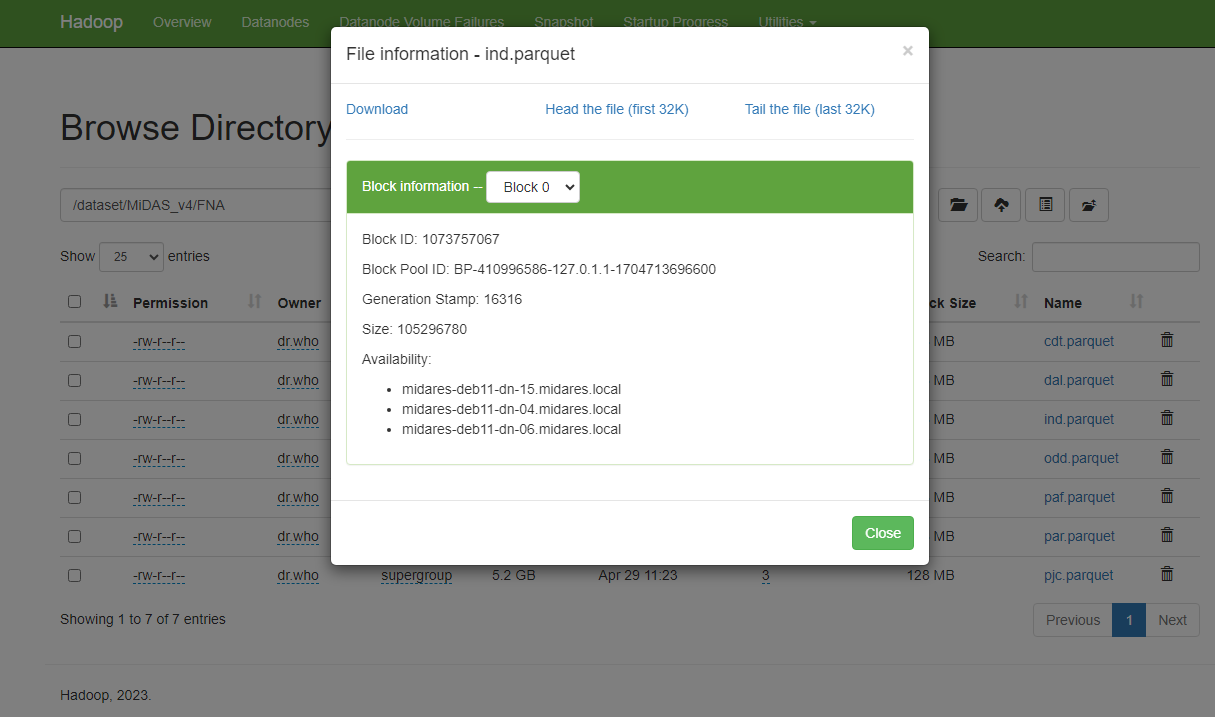Viewport: 1215px width, 717px height.
Task: Go to the Datanodes tab
Action: (x=275, y=22)
